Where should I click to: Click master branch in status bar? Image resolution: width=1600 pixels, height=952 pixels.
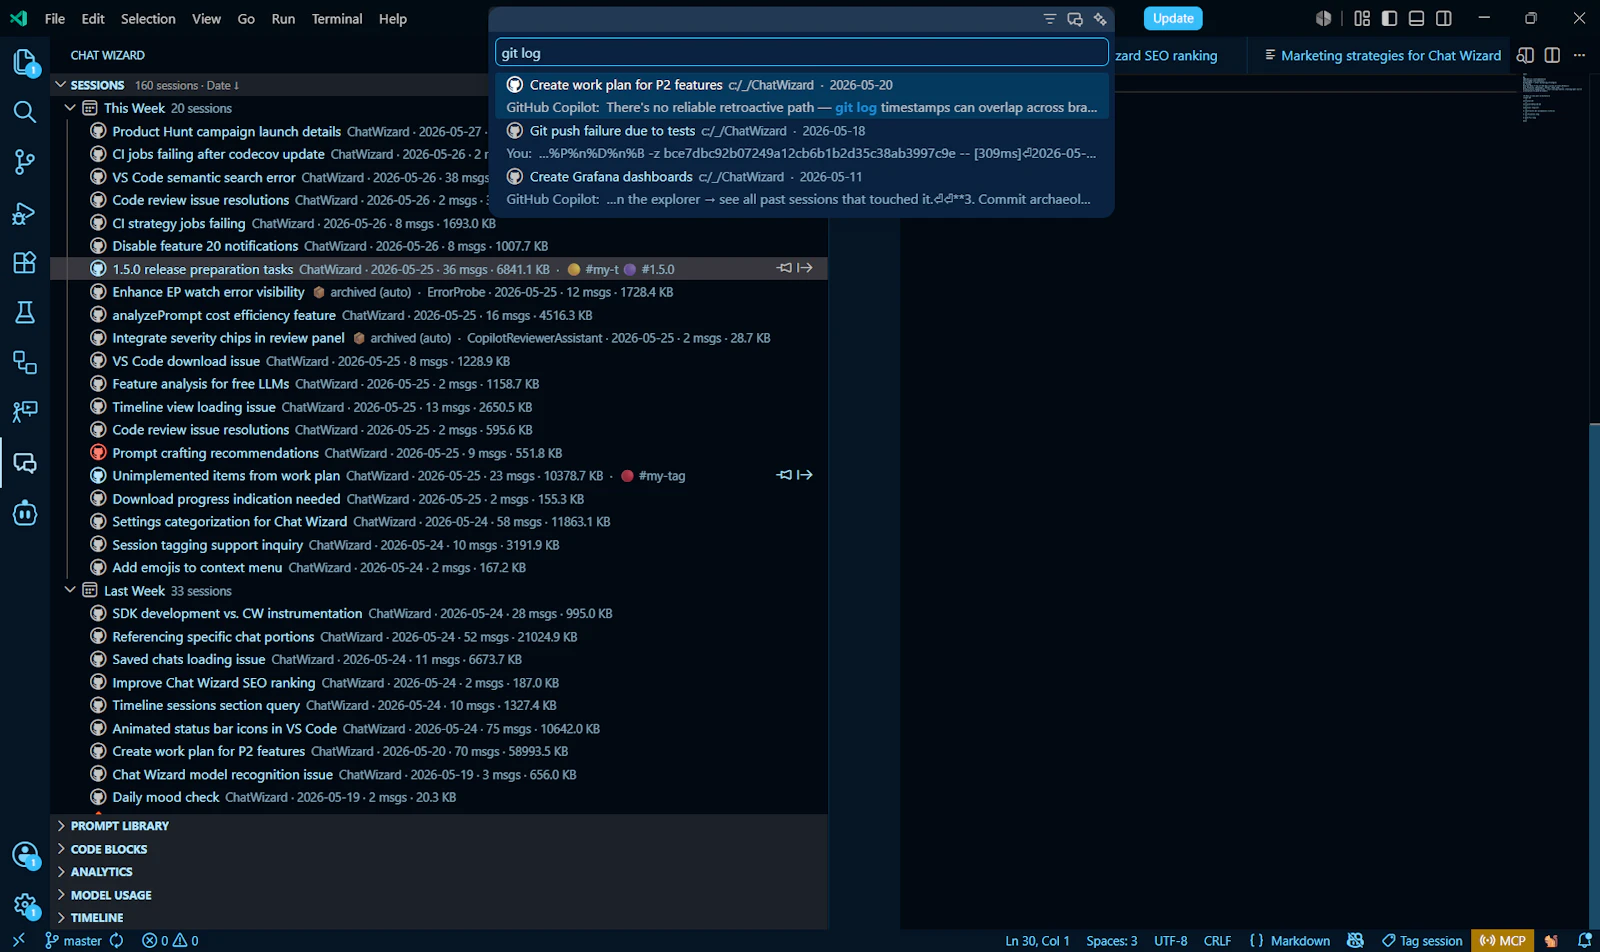coord(73,941)
